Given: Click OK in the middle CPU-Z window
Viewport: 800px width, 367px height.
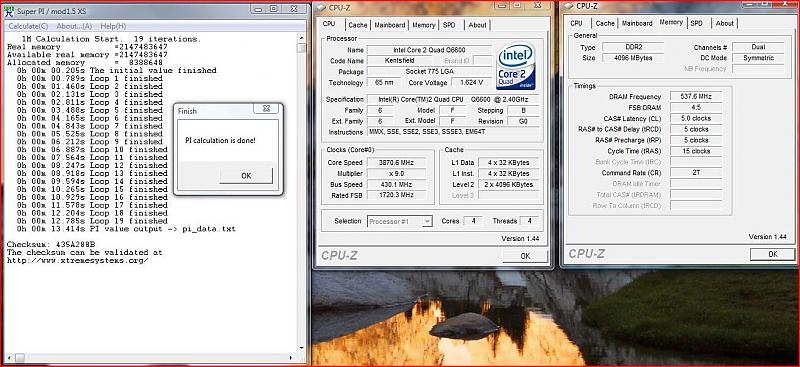Looking at the screenshot, I should [525, 256].
